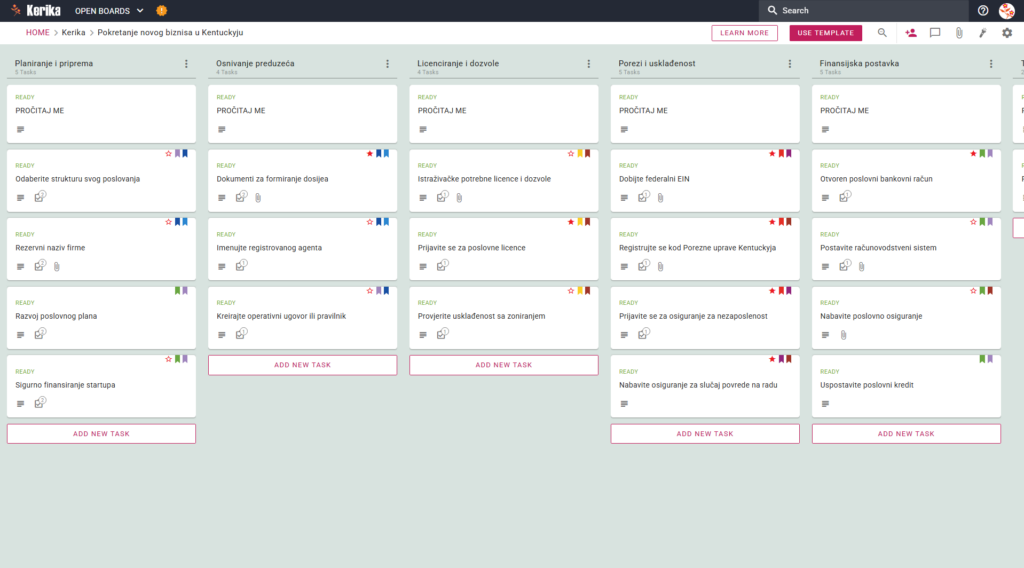Add new task in Planiranje i priprema
The width and height of the screenshot is (1024, 568).
101,434
